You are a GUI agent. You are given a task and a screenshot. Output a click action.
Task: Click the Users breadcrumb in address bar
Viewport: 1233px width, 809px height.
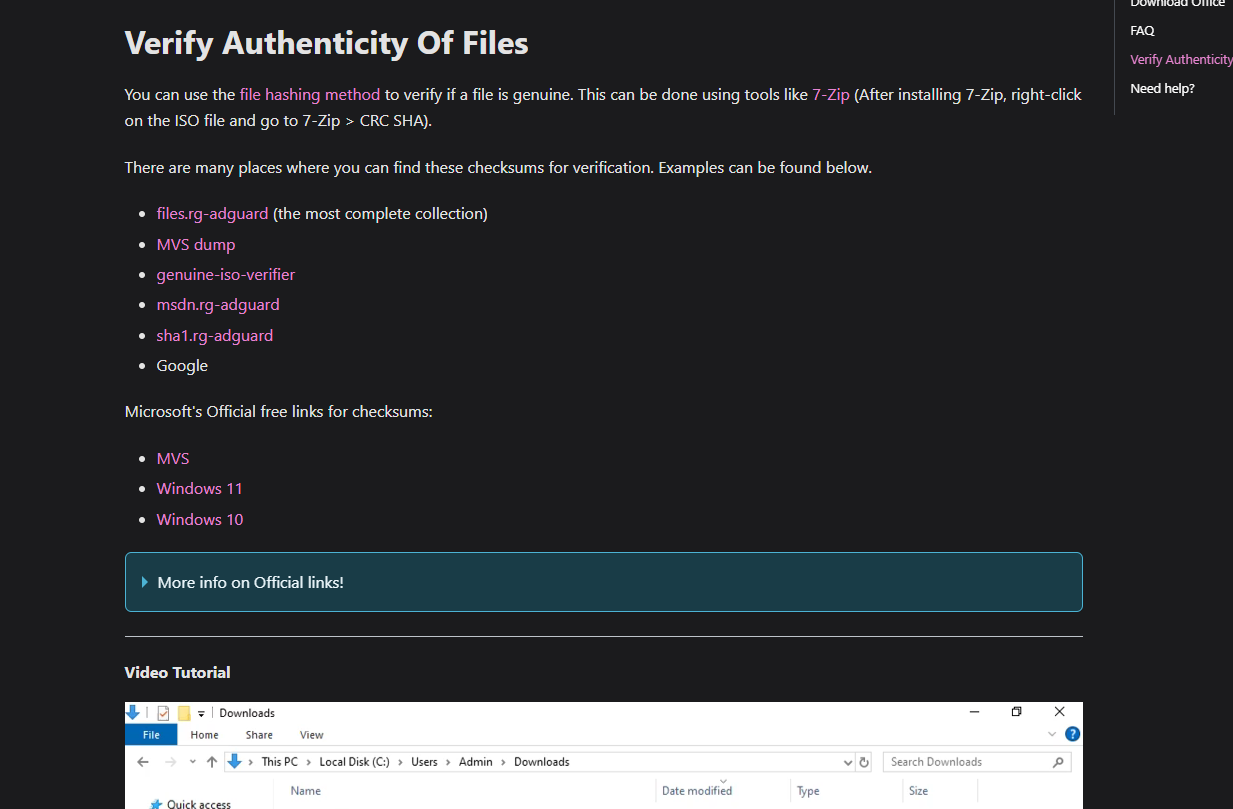tap(424, 762)
